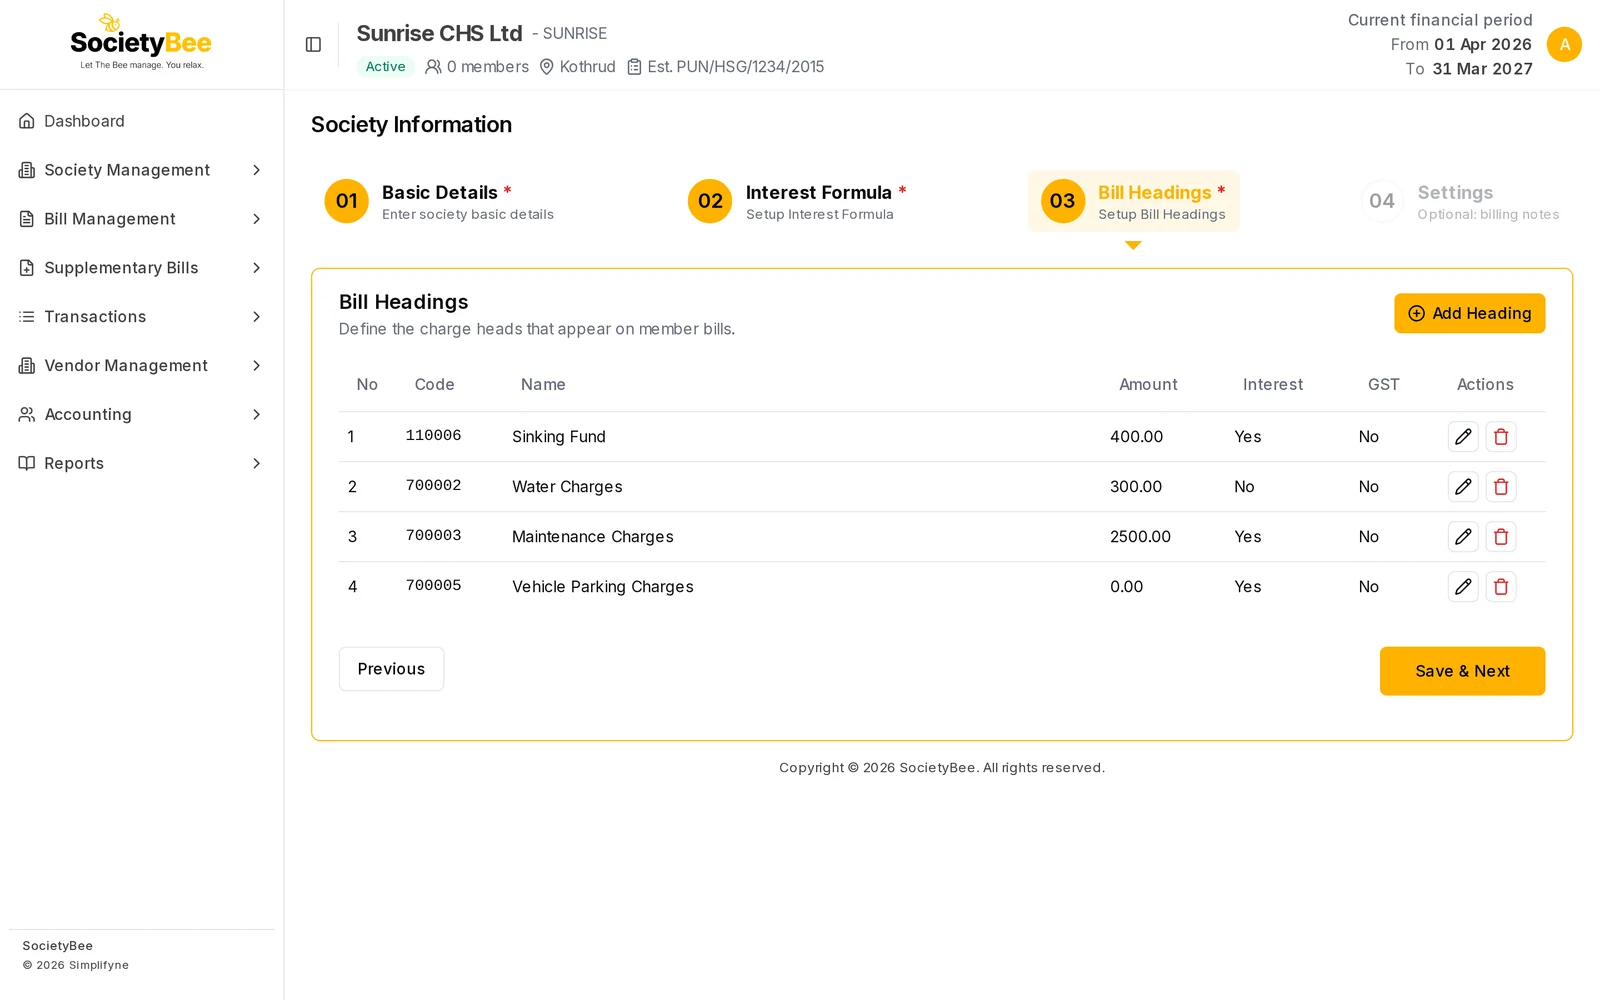Click the Kothrud location label
The height and width of the screenshot is (1000, 1600).
[577, 67]
